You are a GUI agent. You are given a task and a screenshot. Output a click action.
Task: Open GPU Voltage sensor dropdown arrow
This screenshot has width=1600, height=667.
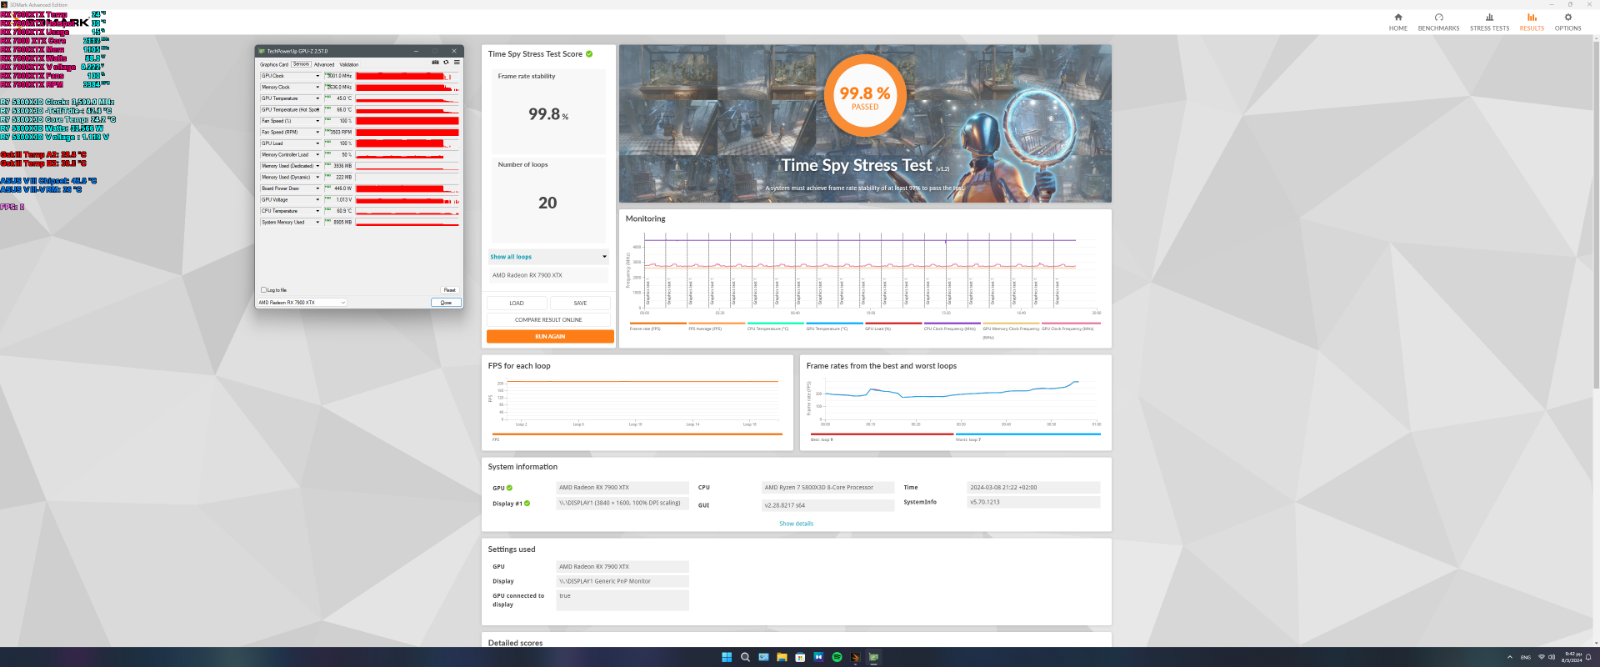click(318, 199)
